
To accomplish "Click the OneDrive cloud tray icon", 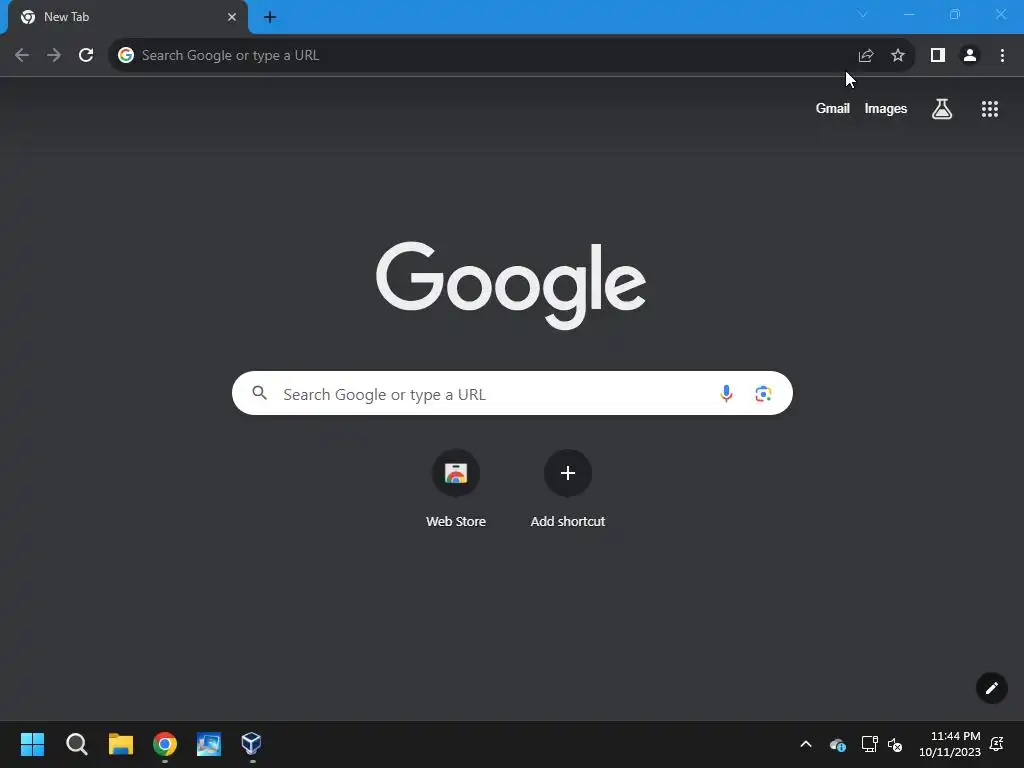I will pos(838,744).
